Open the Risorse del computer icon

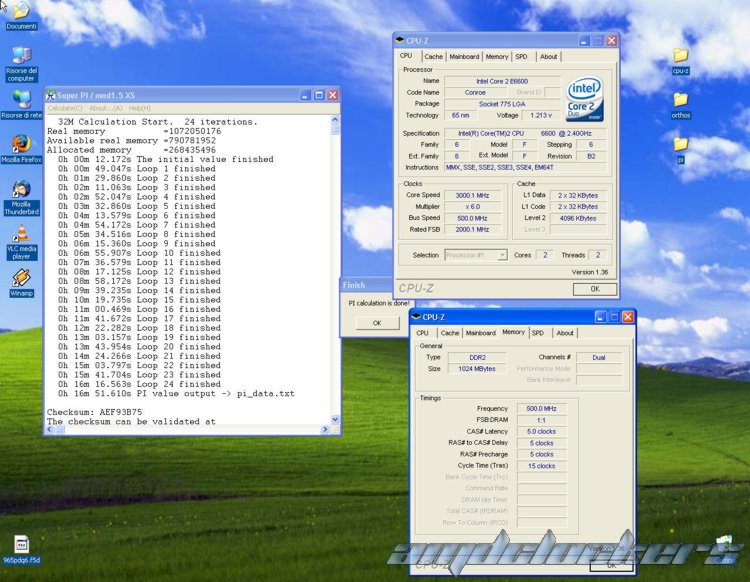(20, 55)
